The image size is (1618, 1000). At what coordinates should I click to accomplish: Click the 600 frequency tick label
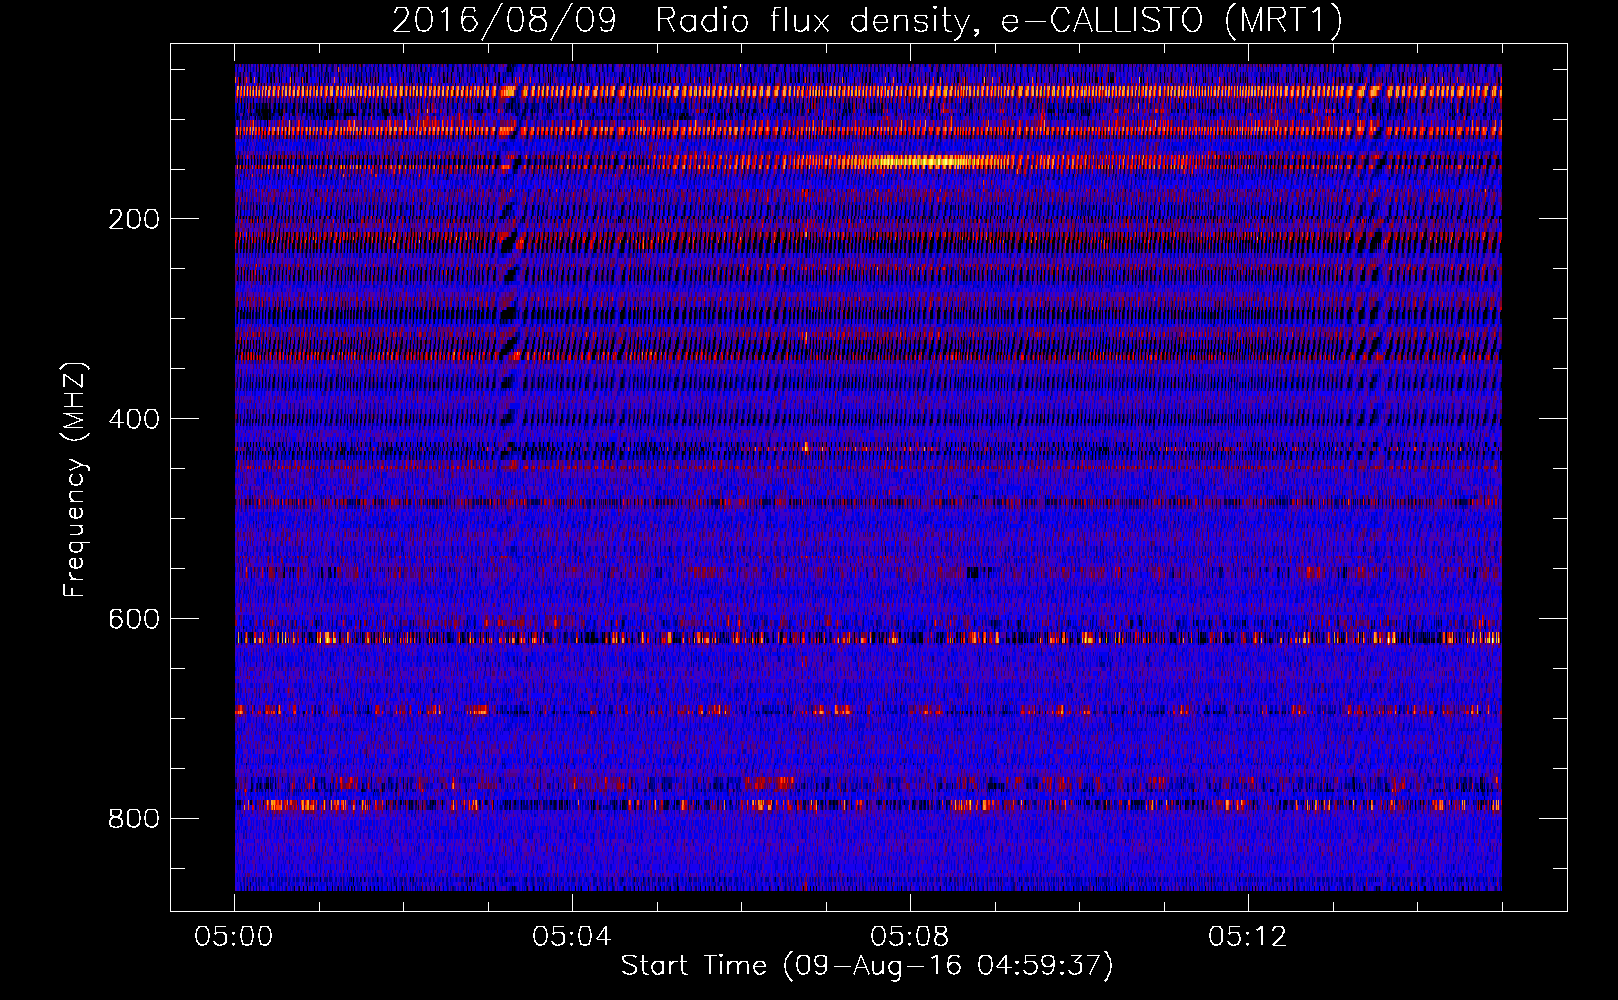click(134, 619)
